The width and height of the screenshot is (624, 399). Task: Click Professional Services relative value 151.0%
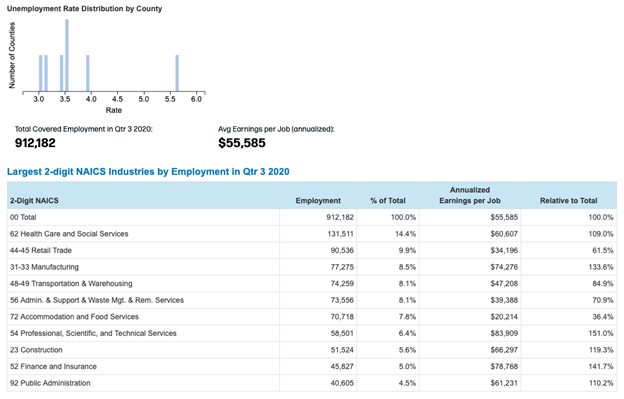coord(601,333)
